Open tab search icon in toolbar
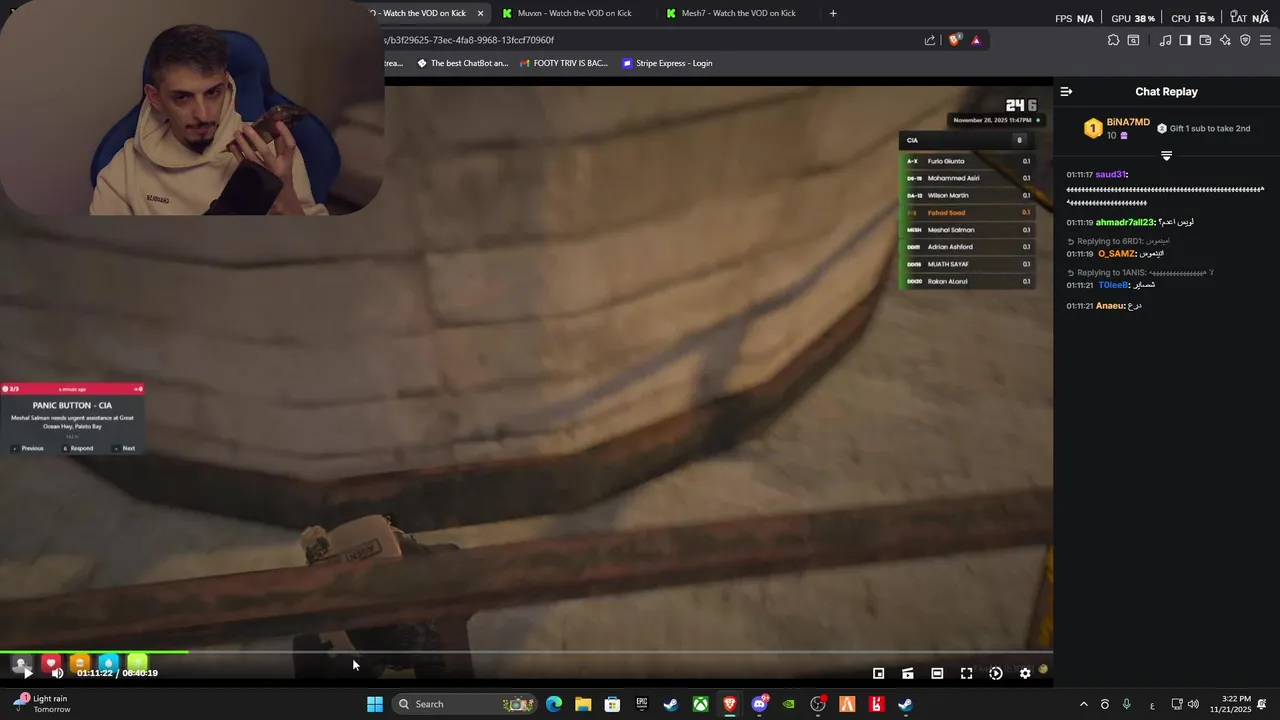The width and height of the screenshot is (1280, 720). point(1133,40)
